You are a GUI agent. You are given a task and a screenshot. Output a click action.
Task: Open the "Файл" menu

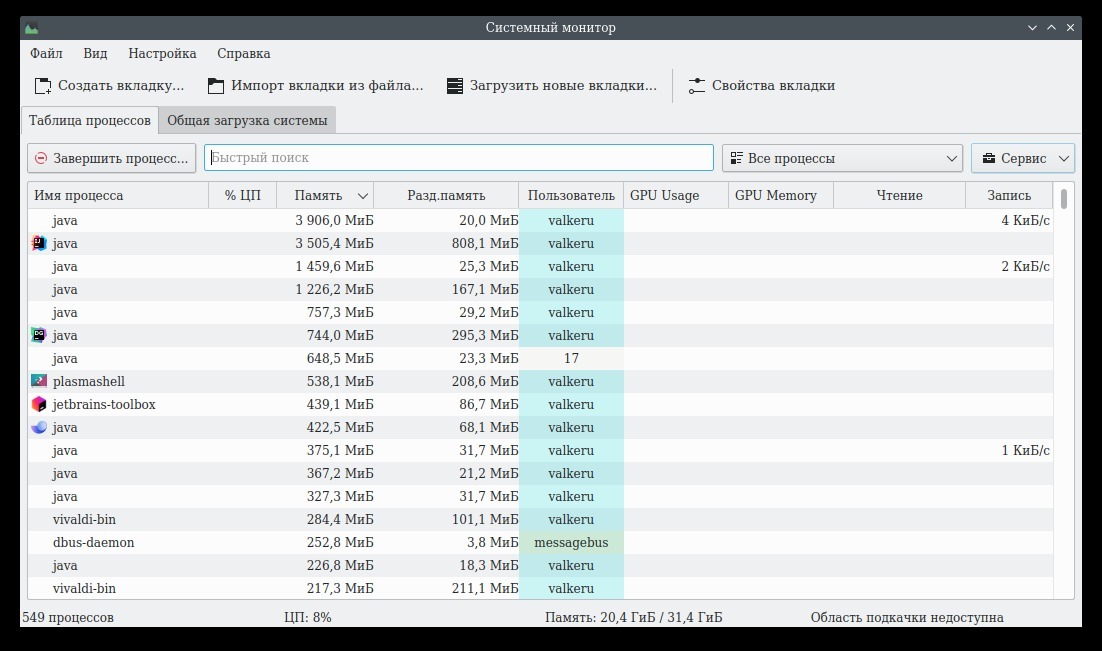pos(46,54)
